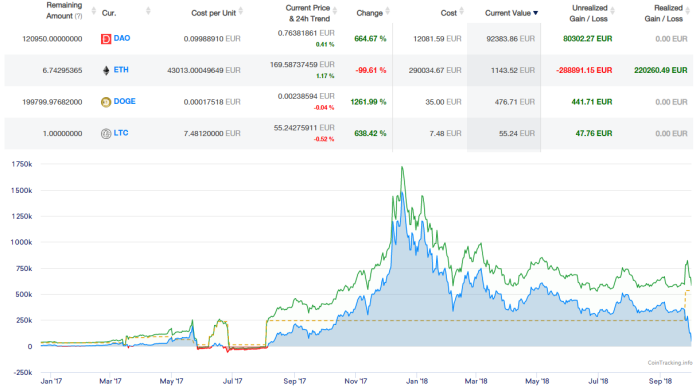Click DAO change 664.67 %
The height and width of the screenshot is (387, 700).
pos(370,39)
